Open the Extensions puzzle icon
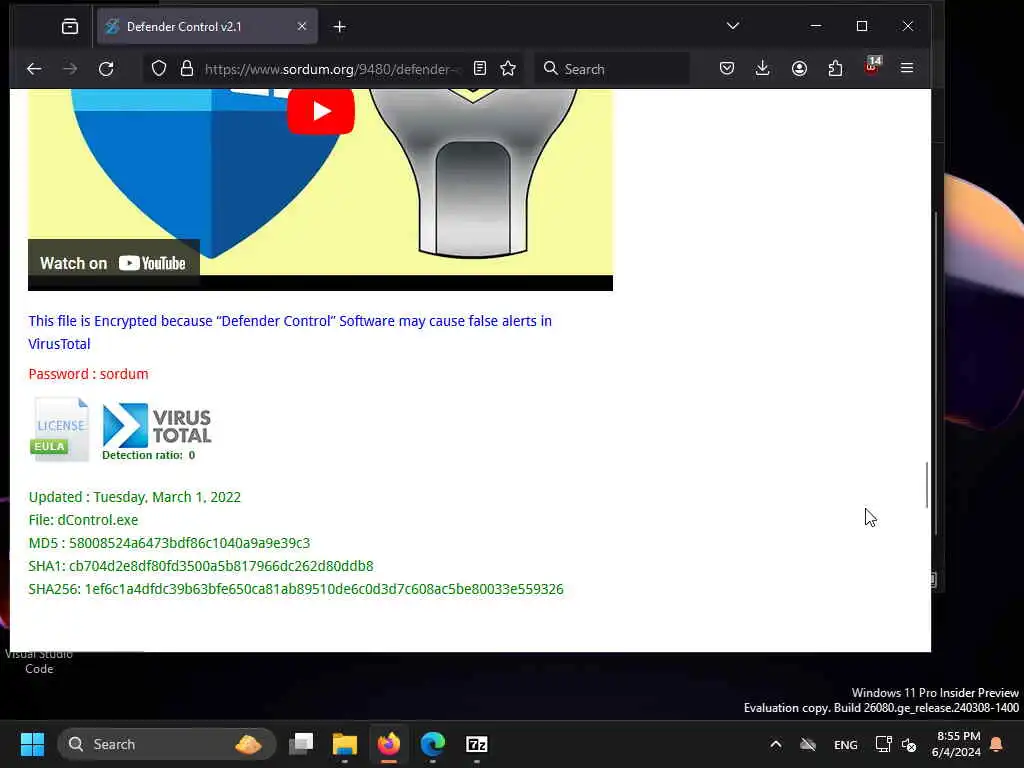The height and width of the screenshot is (768, 1024). (835, 69)
